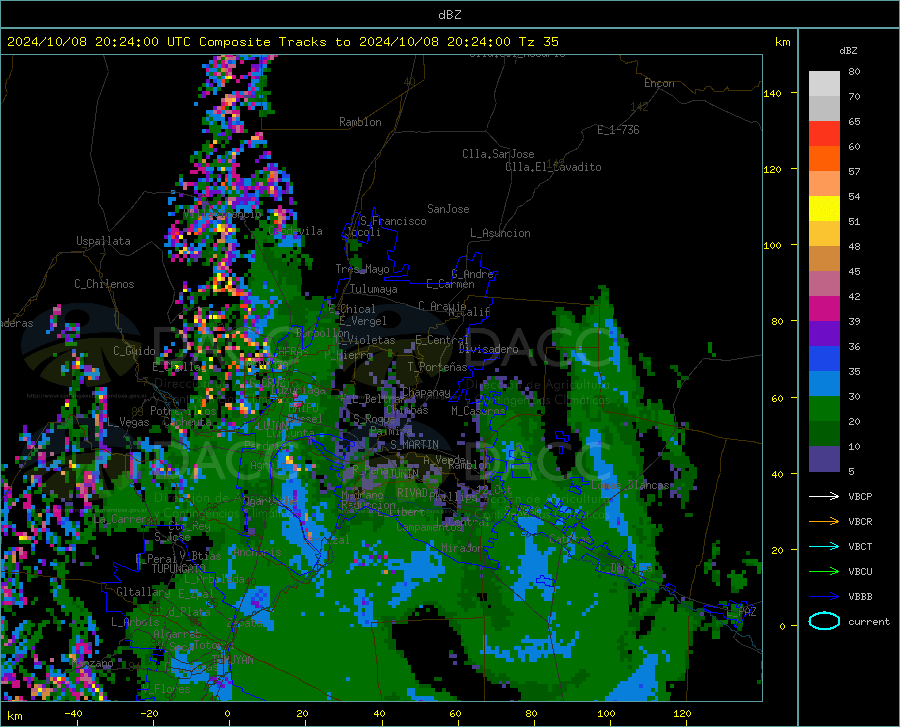This screenshot has height=727, width=900.
Task: Click the Tulumaya map label
Action: pos(374,289)
